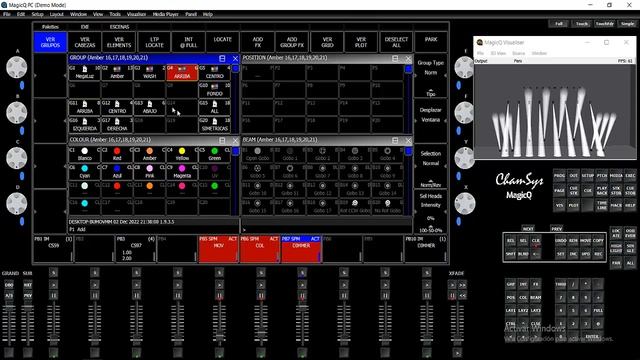This screenshot has height=360, width=640.
Task: Change Group Type Norm soft button
Action: 431,76
